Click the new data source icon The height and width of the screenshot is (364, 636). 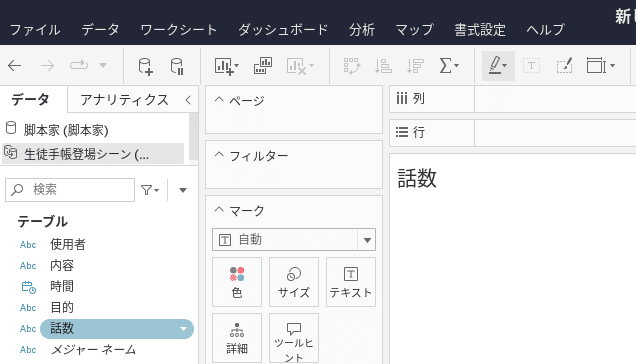145,66
